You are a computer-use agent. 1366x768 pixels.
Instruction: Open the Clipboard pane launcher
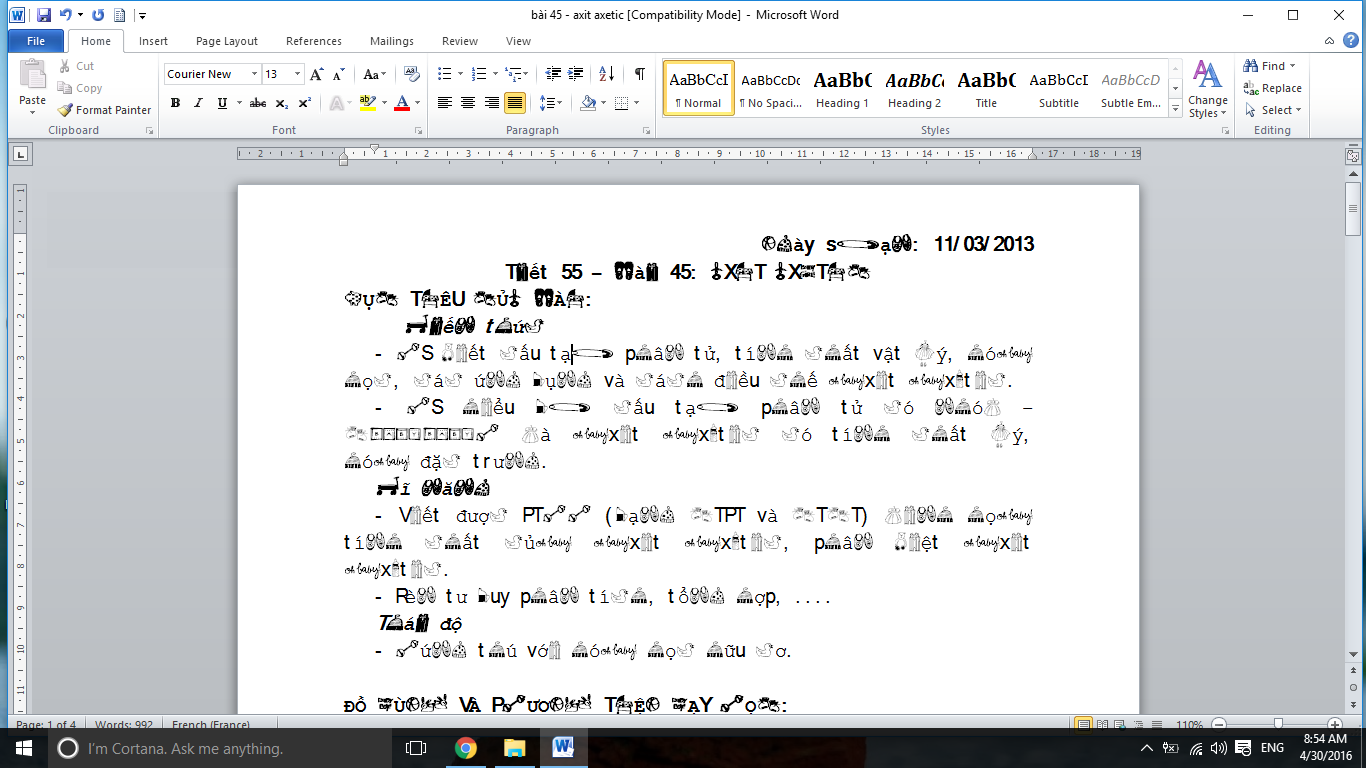(x=150, y=131)
